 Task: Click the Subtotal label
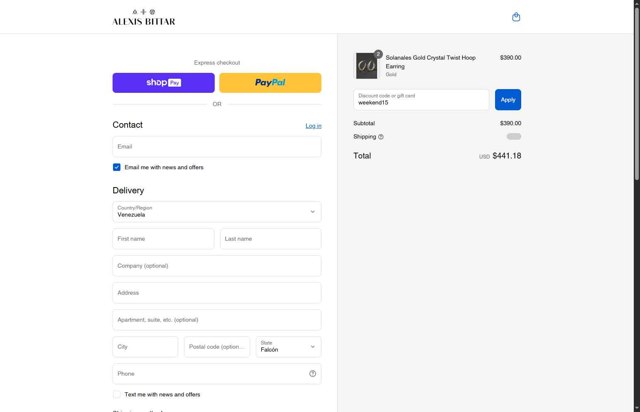click(364, 123)
